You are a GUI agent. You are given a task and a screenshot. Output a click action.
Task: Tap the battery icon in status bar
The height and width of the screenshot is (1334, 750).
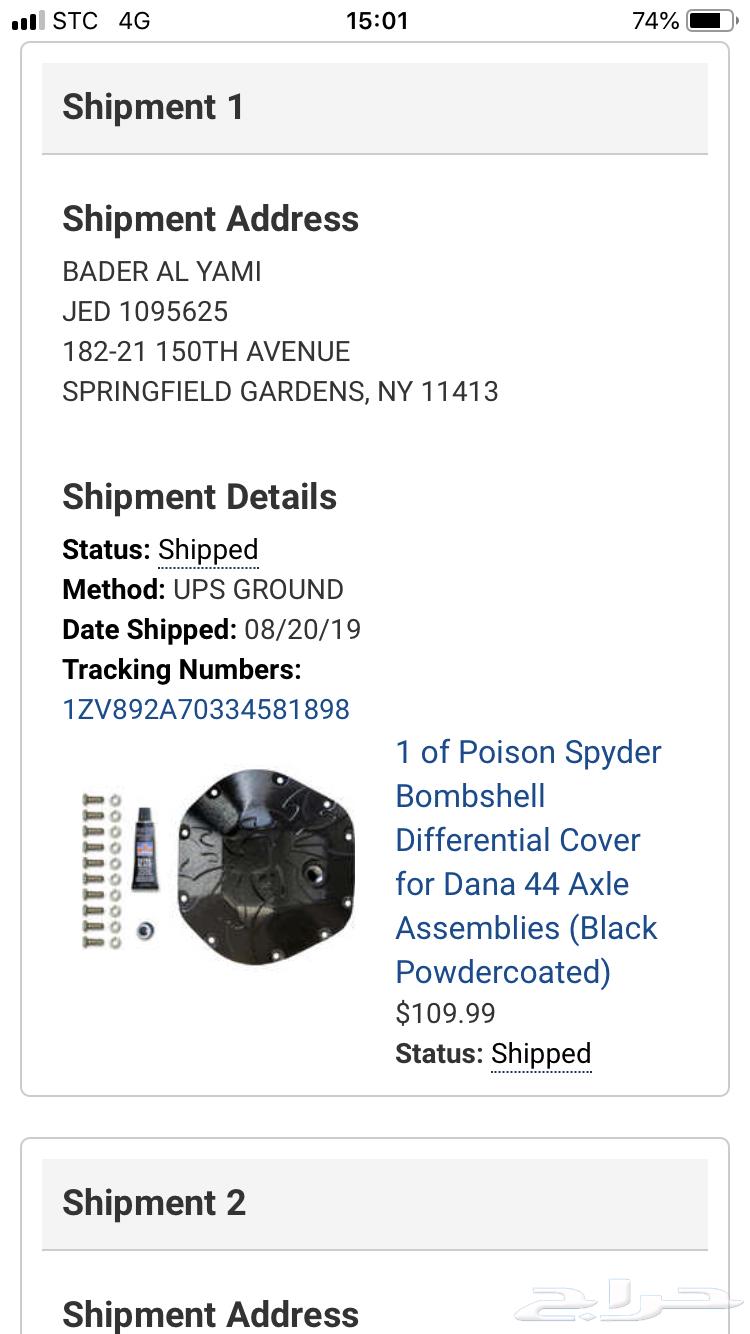pyautogui.click(x=711, y=21)
